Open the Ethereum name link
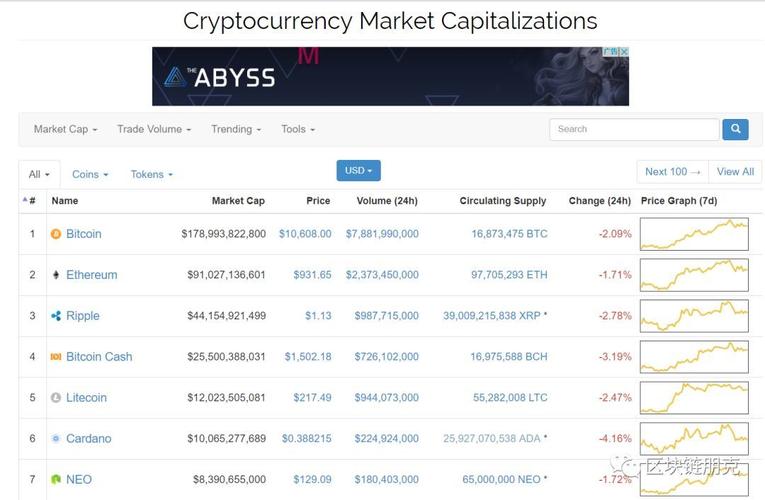This screenshot has height=500, width=765. point(91,275)
